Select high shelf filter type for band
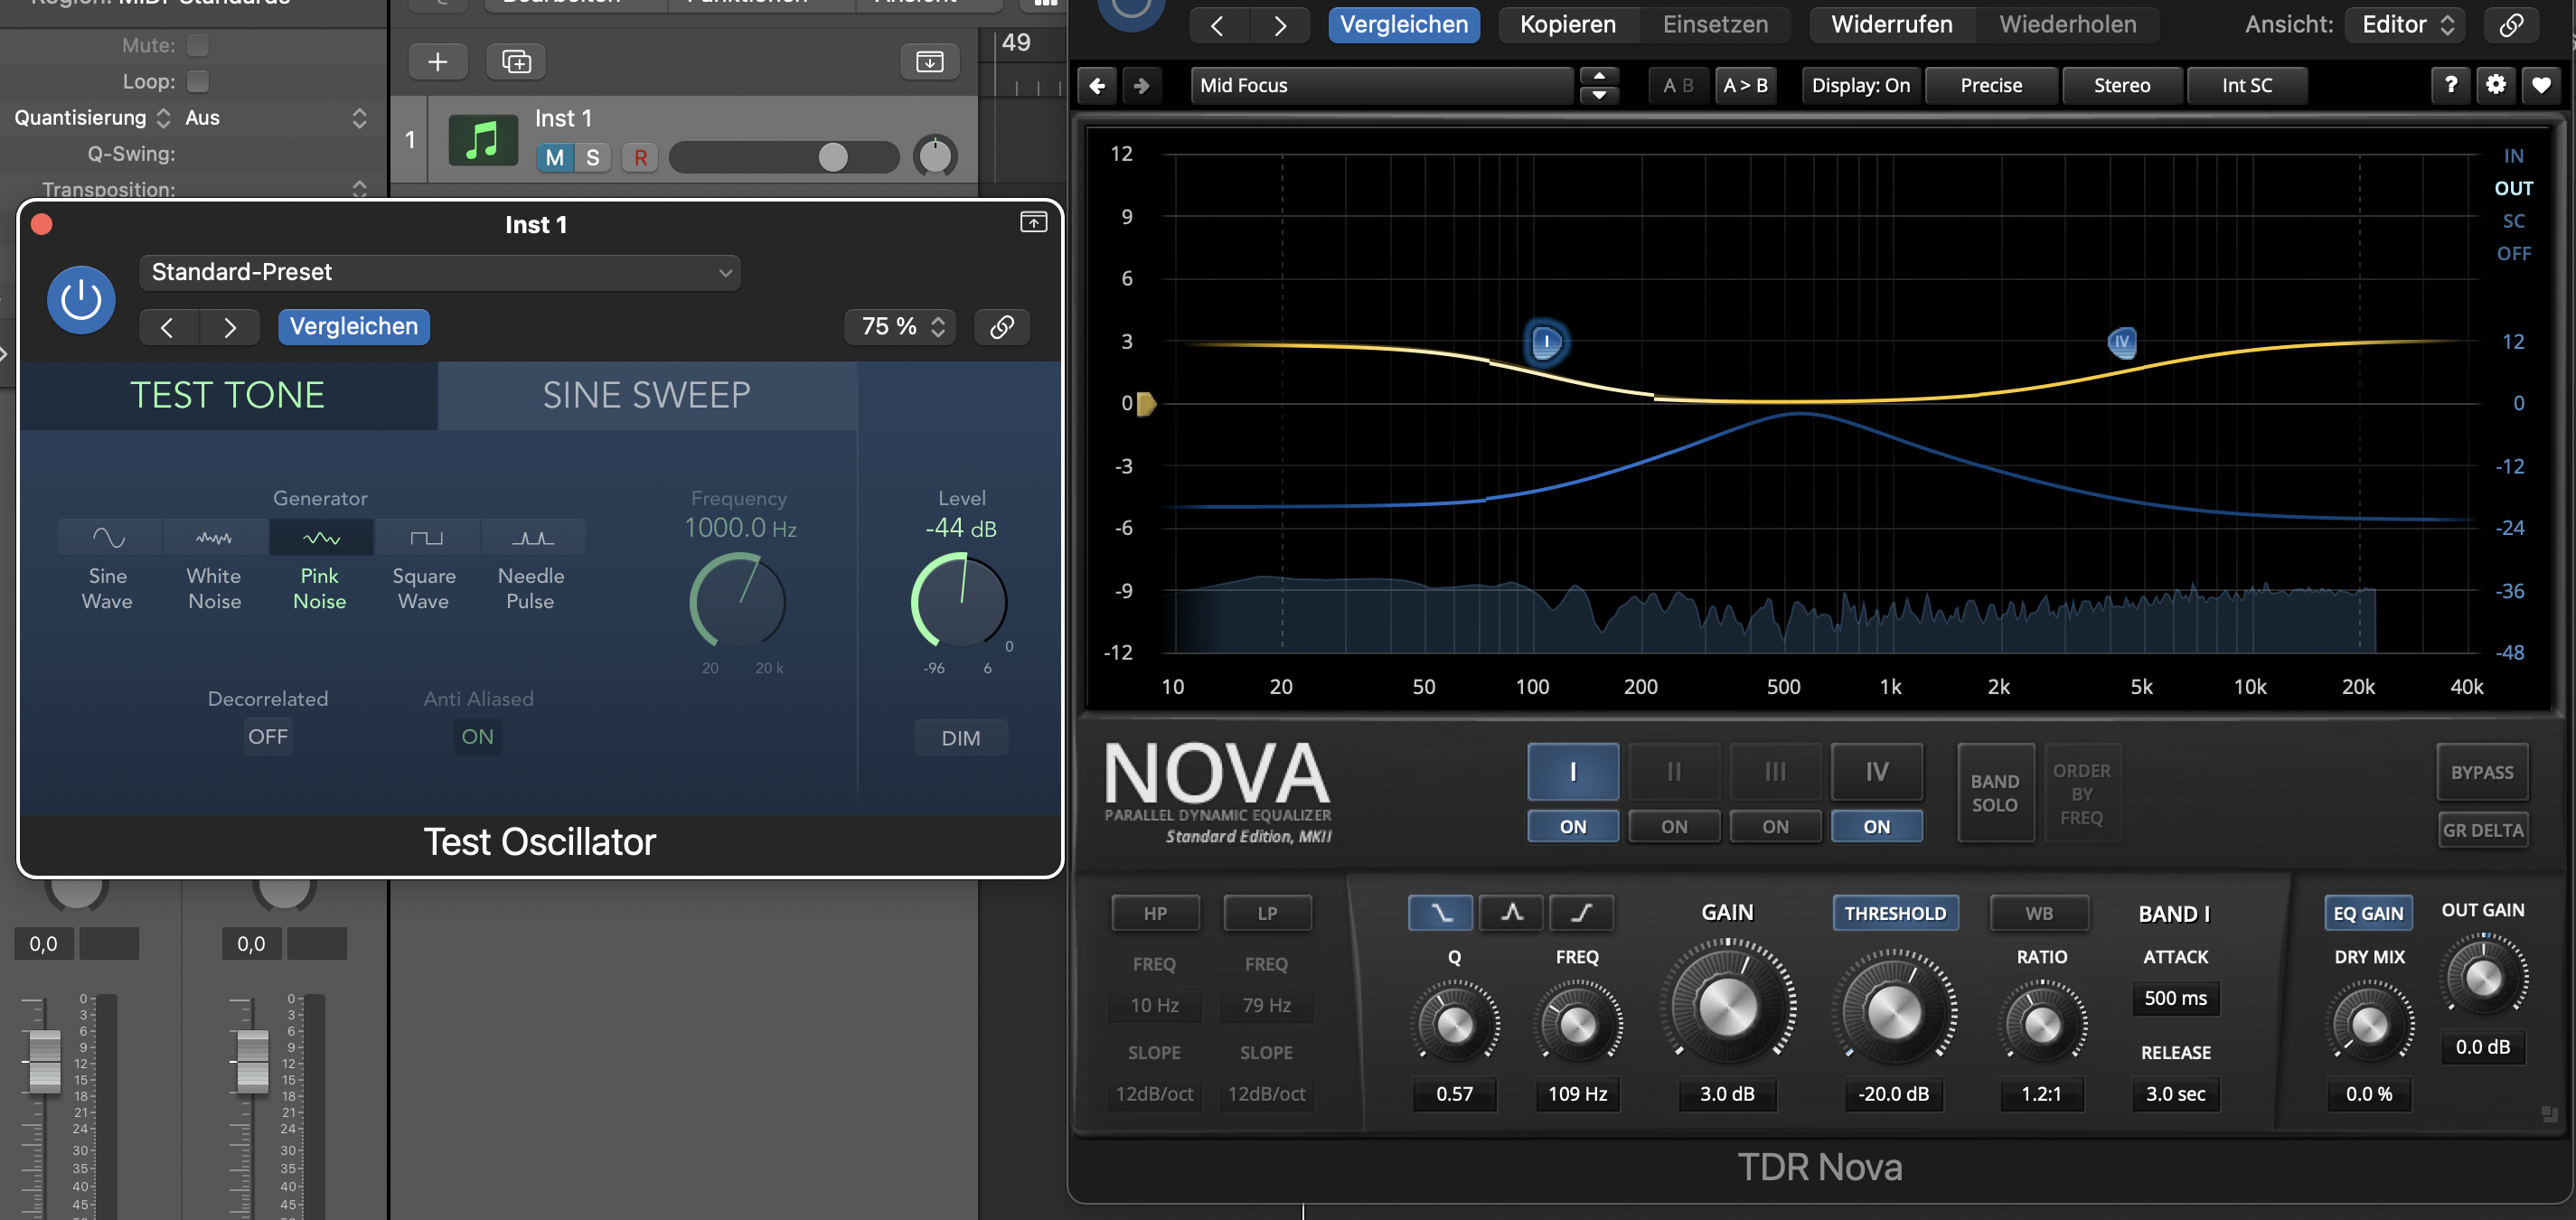Image resolution: width=2576 pixels, height=1220 pixels. pos(1581,912)
